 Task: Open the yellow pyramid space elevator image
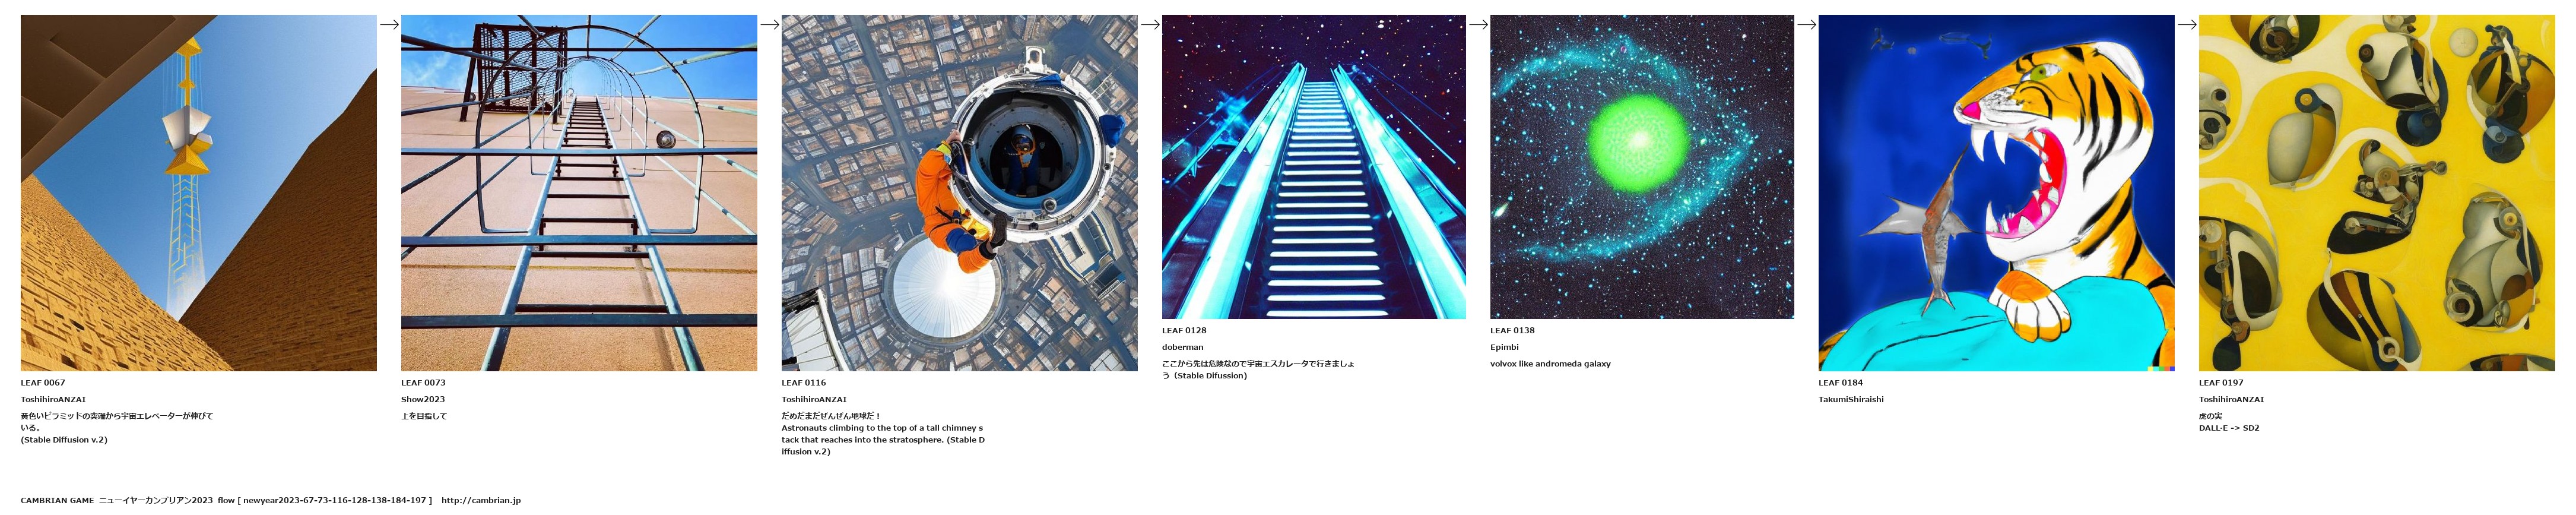pyautogui.click(x=199, y=193)
